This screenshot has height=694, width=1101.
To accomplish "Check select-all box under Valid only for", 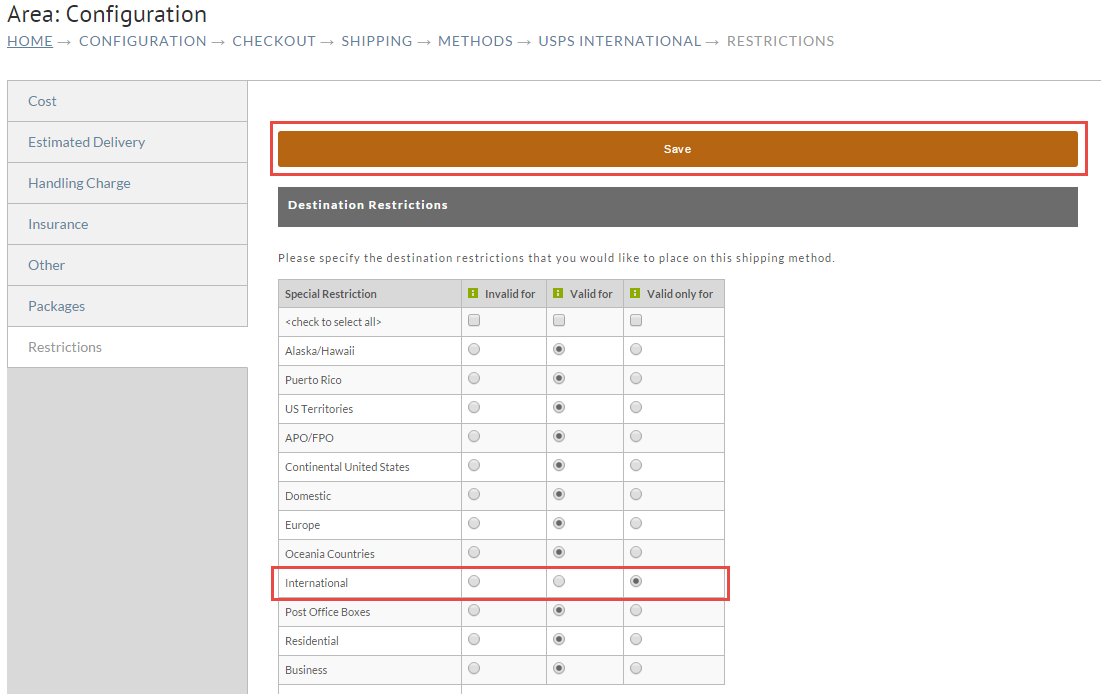I will [x=636, y=320].
